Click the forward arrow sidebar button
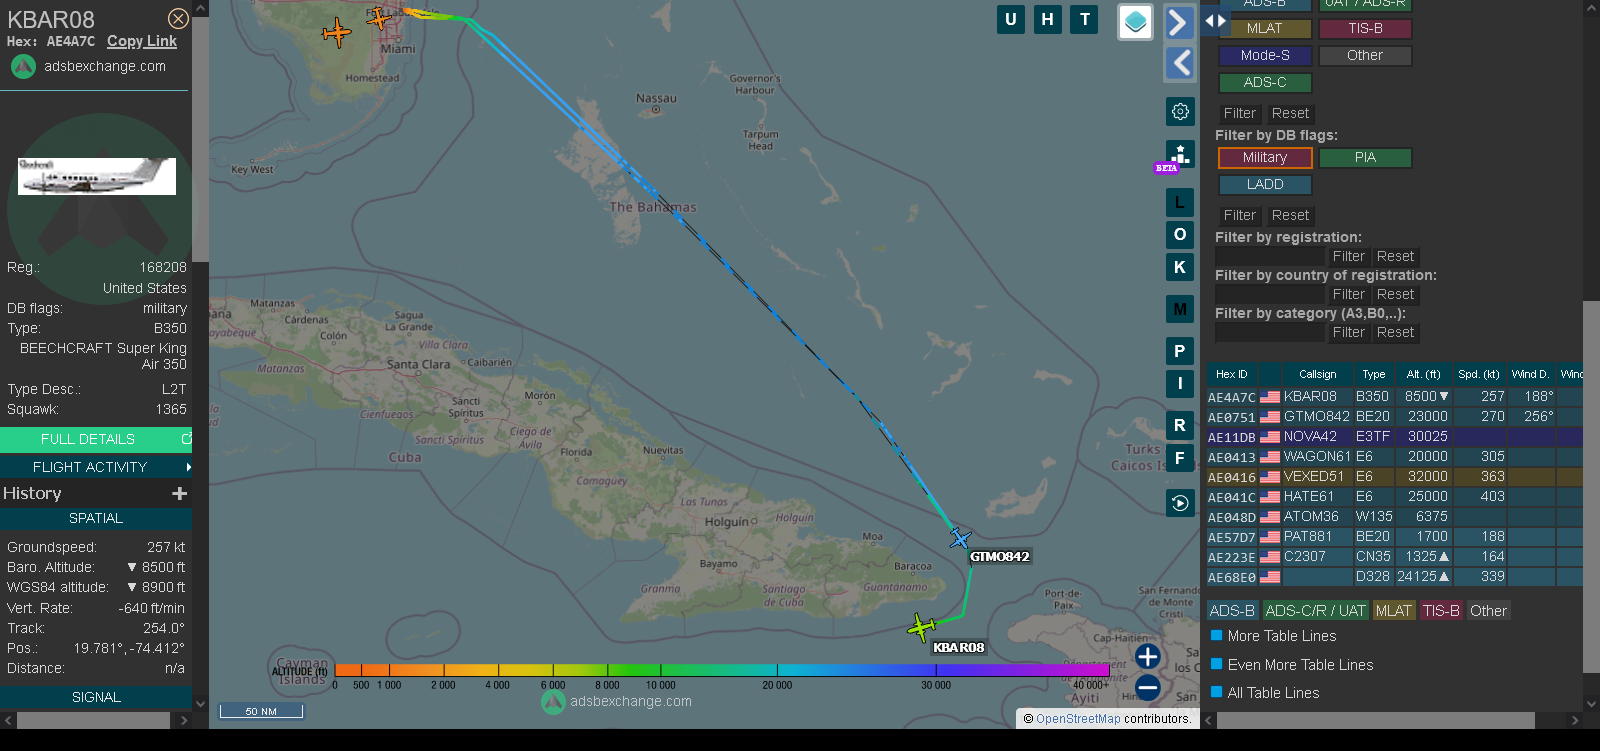The width and height of the screenshot is (1600, 751). [1180, 22]
